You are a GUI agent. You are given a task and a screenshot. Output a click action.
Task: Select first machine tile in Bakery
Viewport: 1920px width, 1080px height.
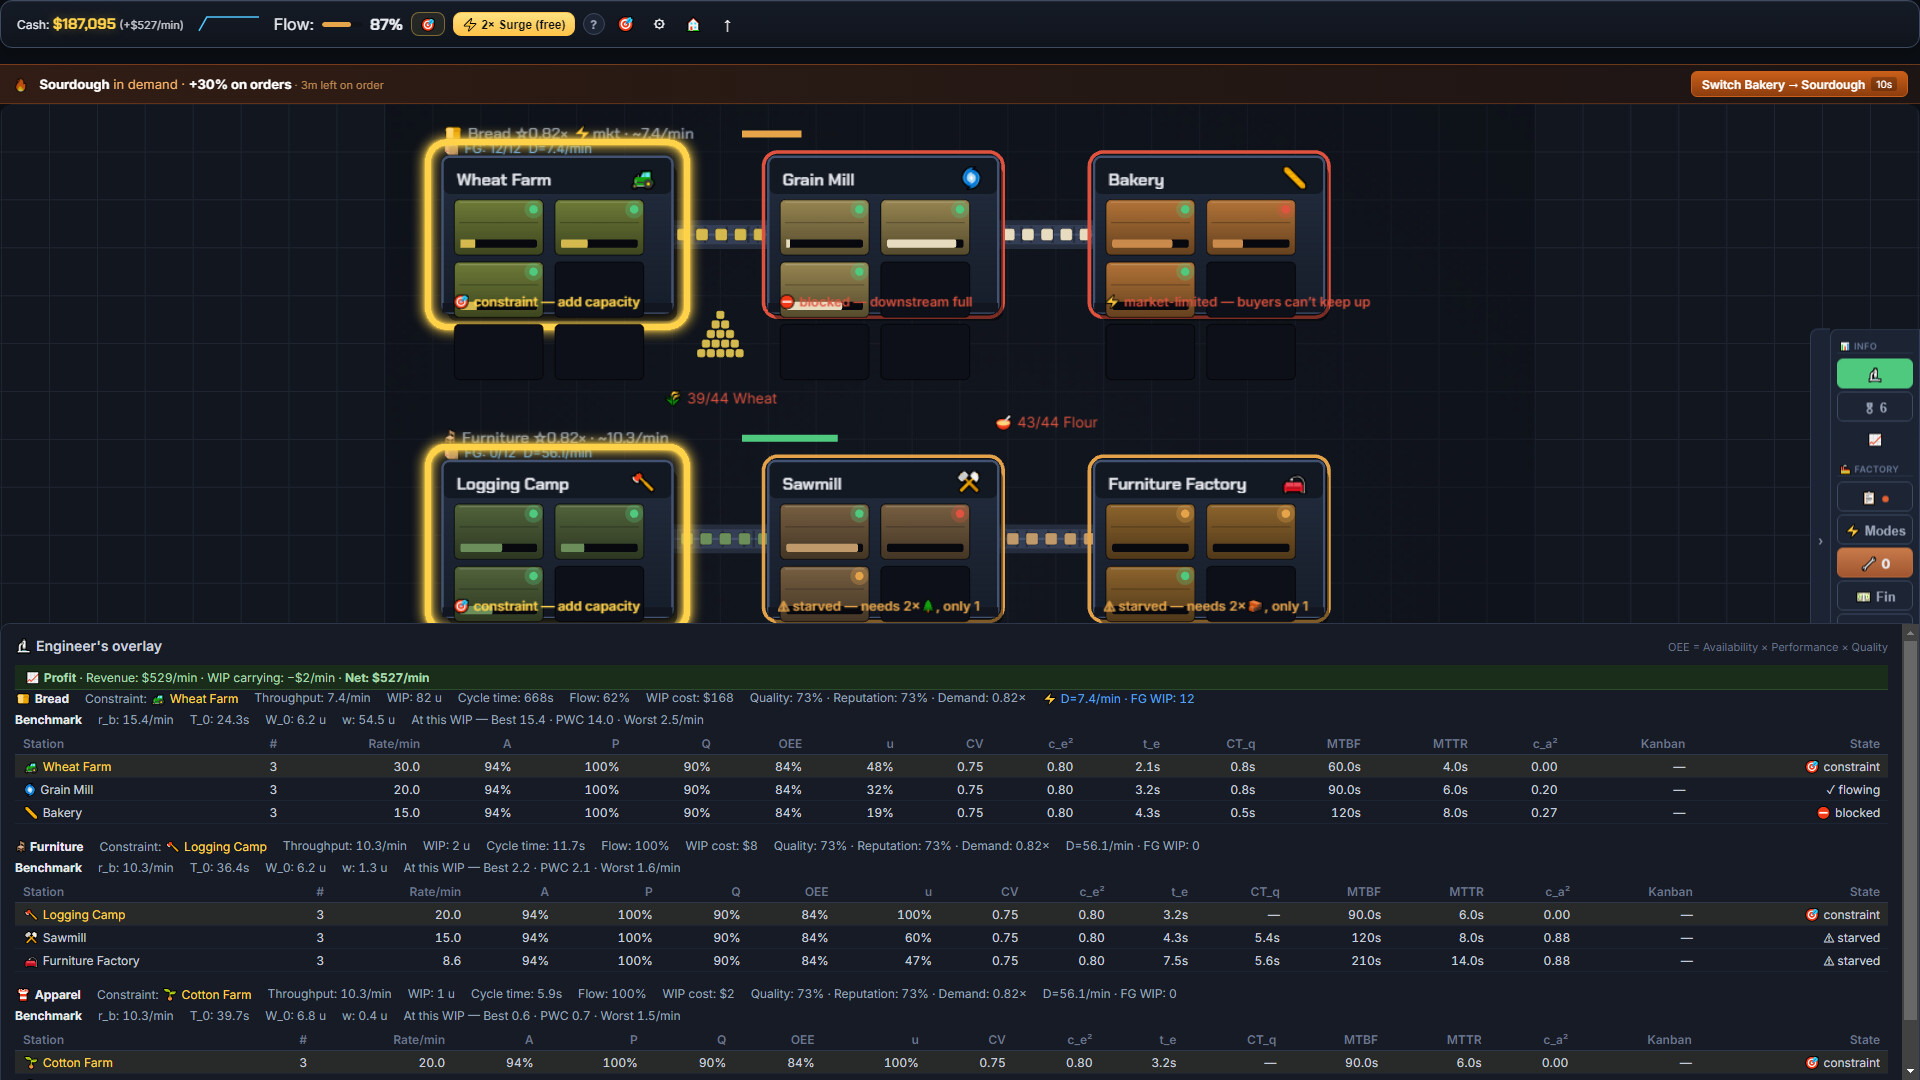point(1150,227)
